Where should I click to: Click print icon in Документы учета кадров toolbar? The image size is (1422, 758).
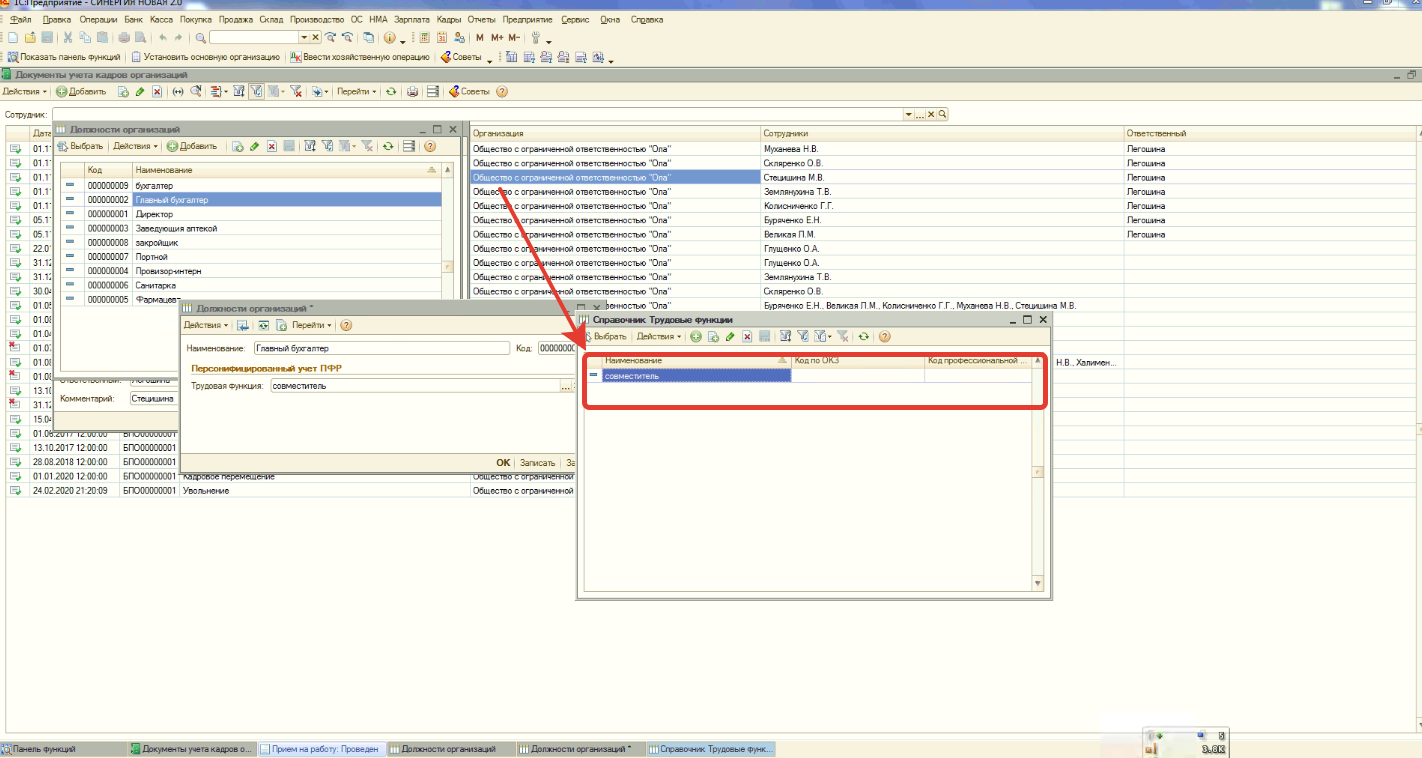click(412, 92)
